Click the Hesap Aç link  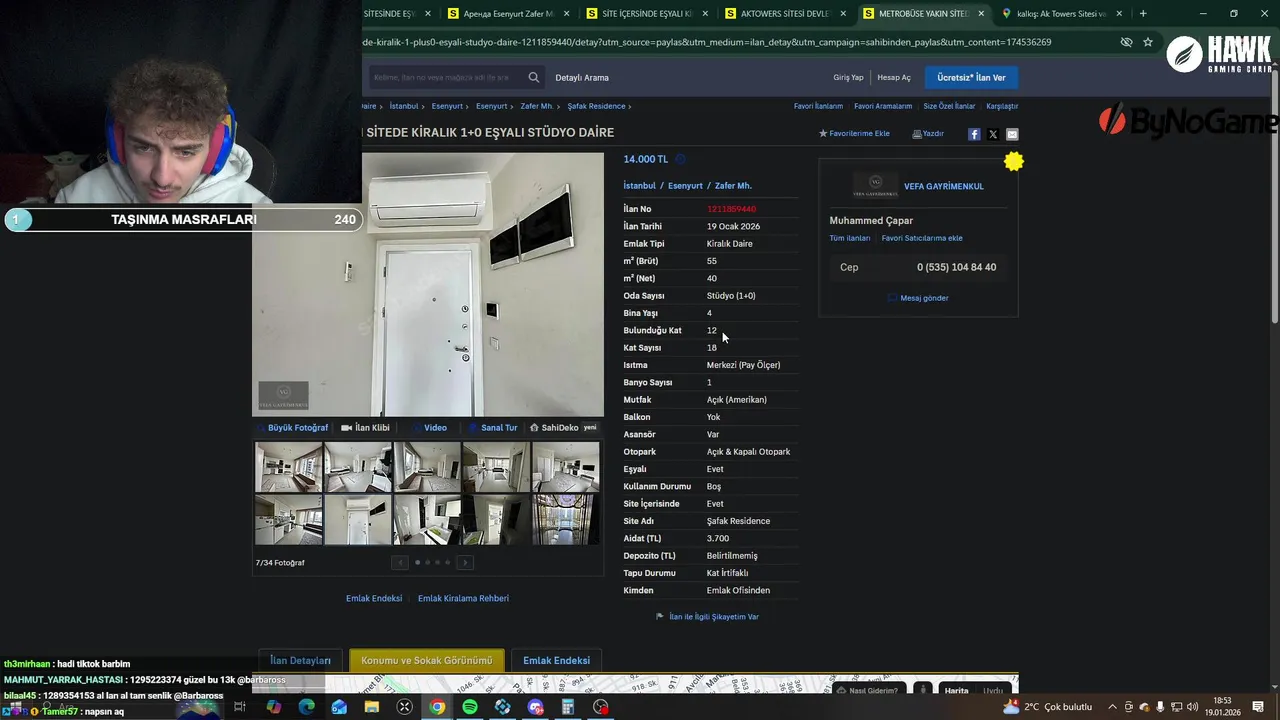coord(894,78)
